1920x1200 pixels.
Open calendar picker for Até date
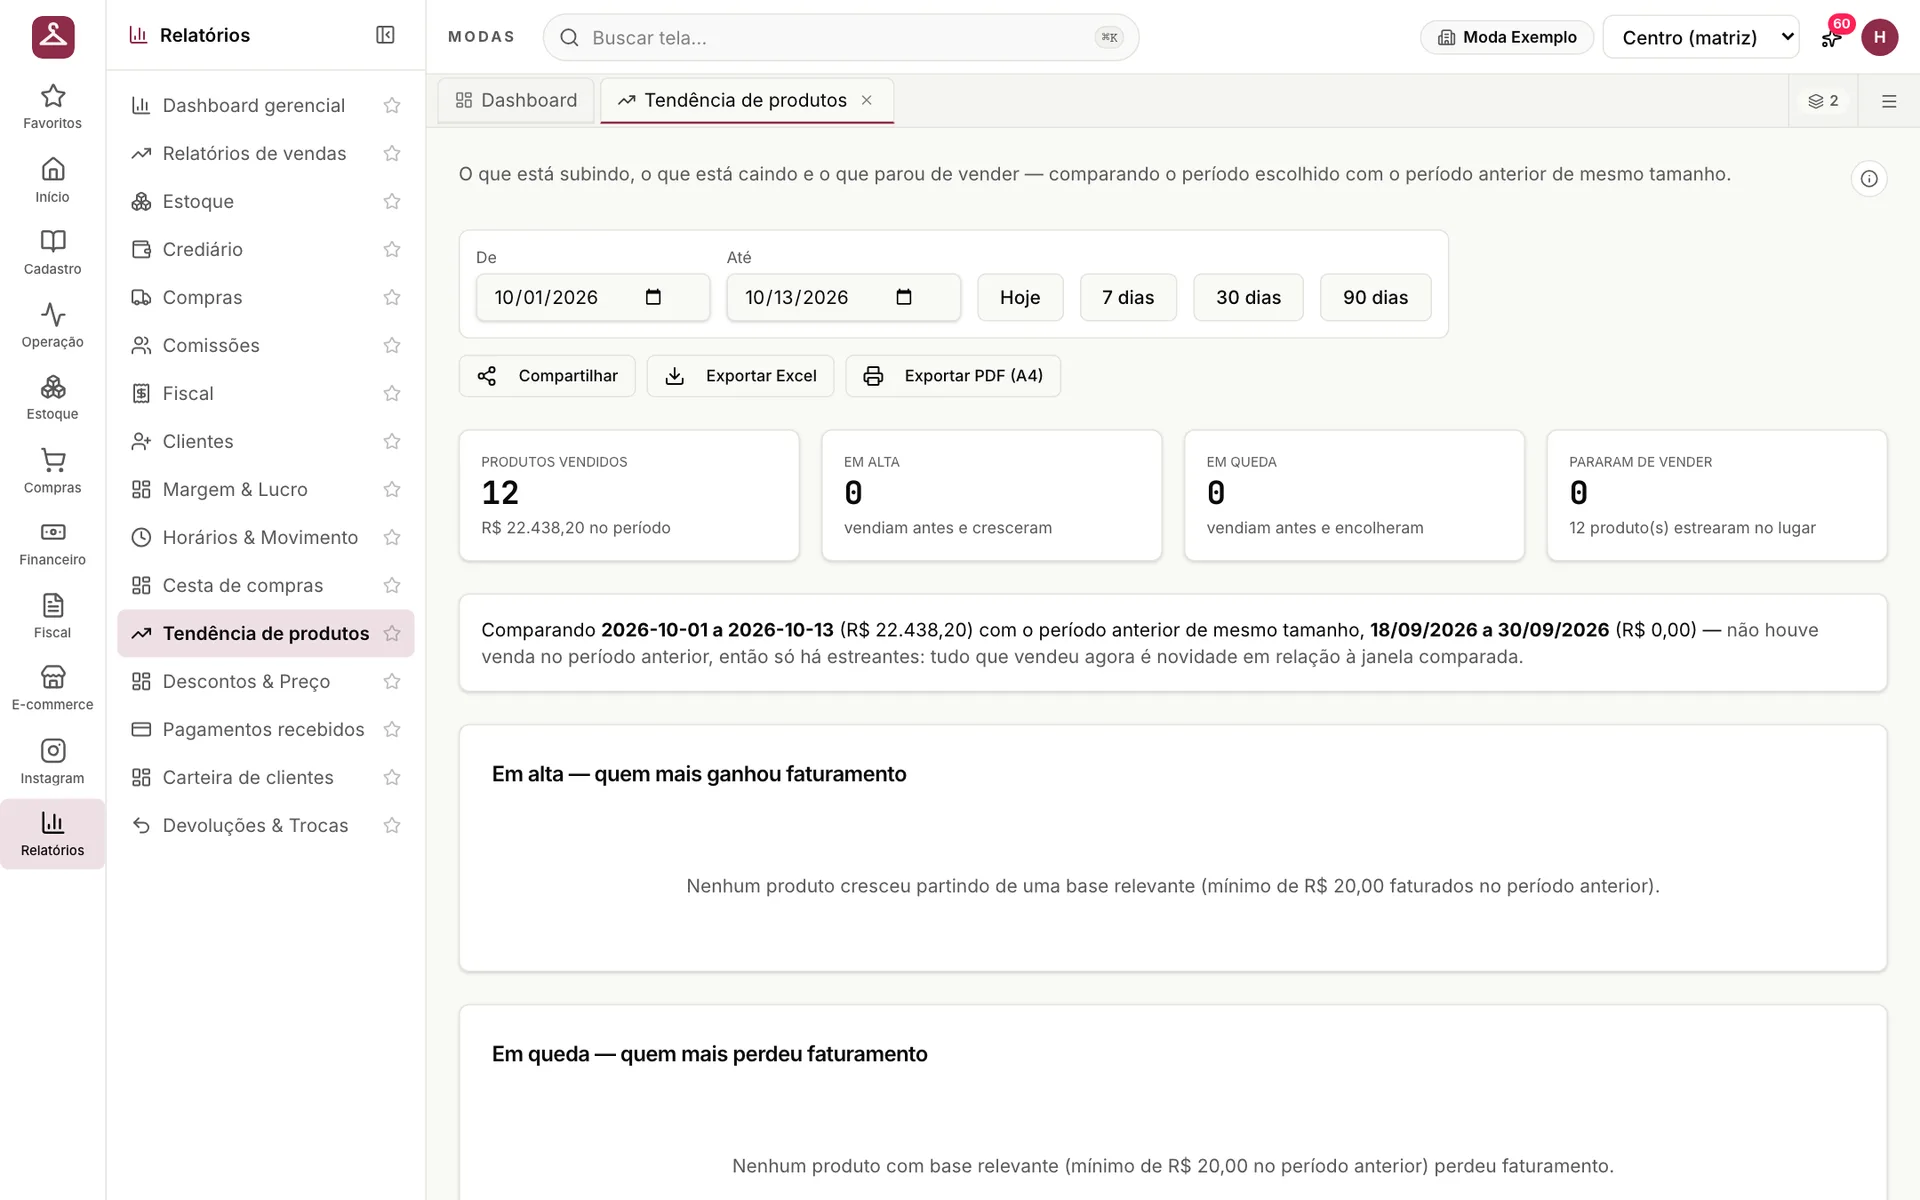click(x=904, y=297)
